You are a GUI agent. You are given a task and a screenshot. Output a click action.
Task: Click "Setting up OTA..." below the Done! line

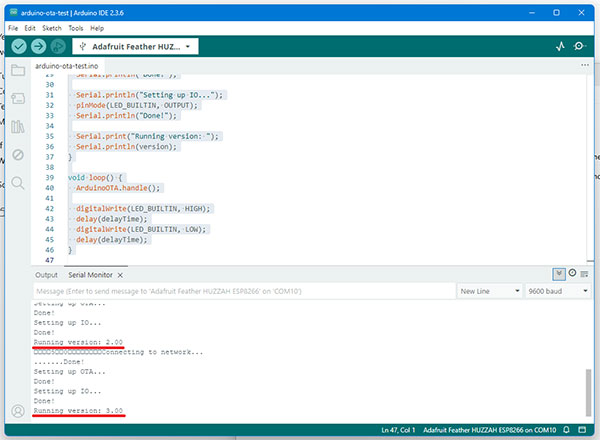[x=69, y=372]
